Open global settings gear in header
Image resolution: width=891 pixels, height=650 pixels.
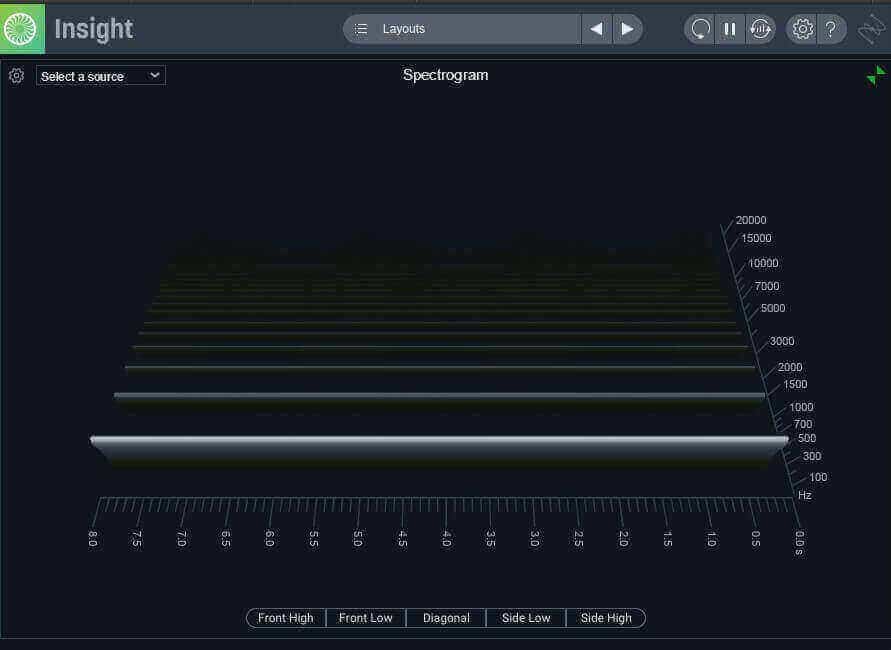point(802,29)
